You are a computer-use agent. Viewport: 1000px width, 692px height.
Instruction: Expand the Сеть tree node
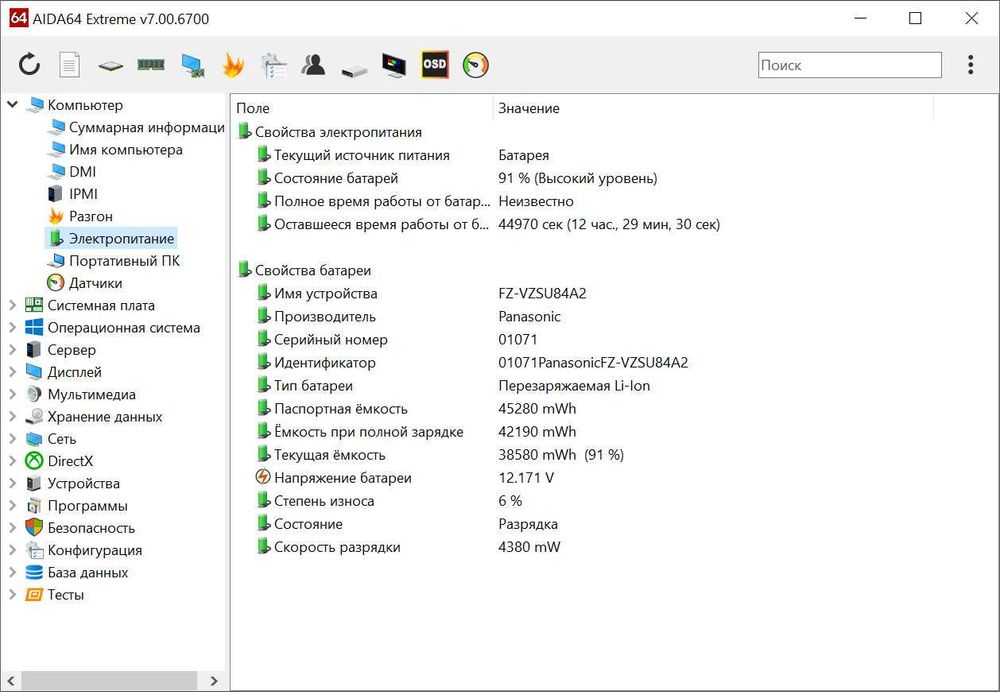coord(12,439)
